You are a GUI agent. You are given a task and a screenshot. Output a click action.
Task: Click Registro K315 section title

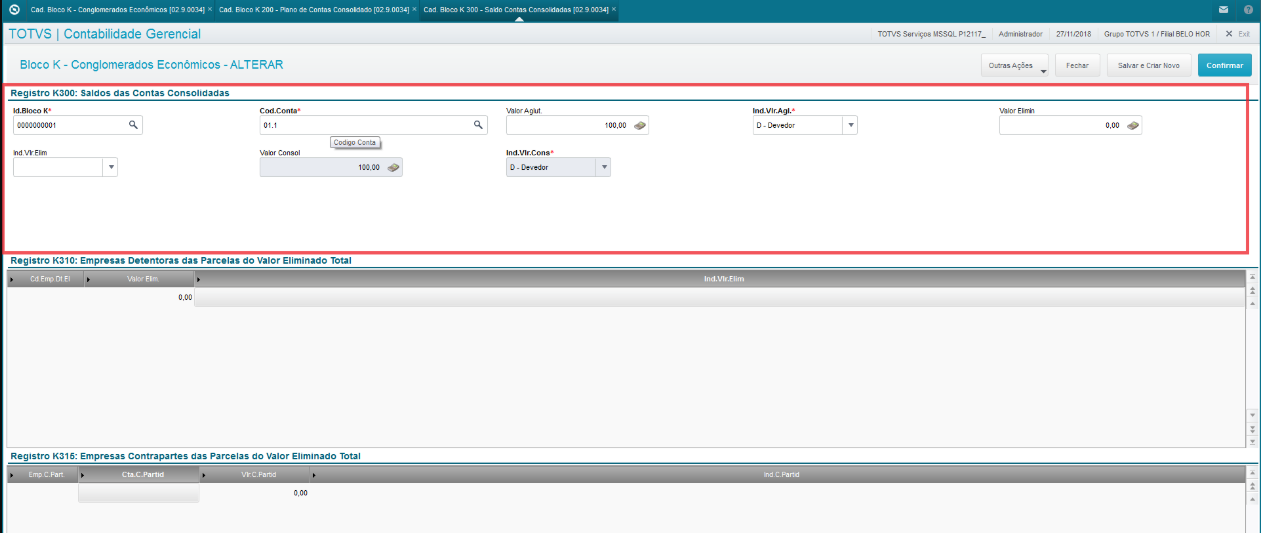(x=185, y=456)
